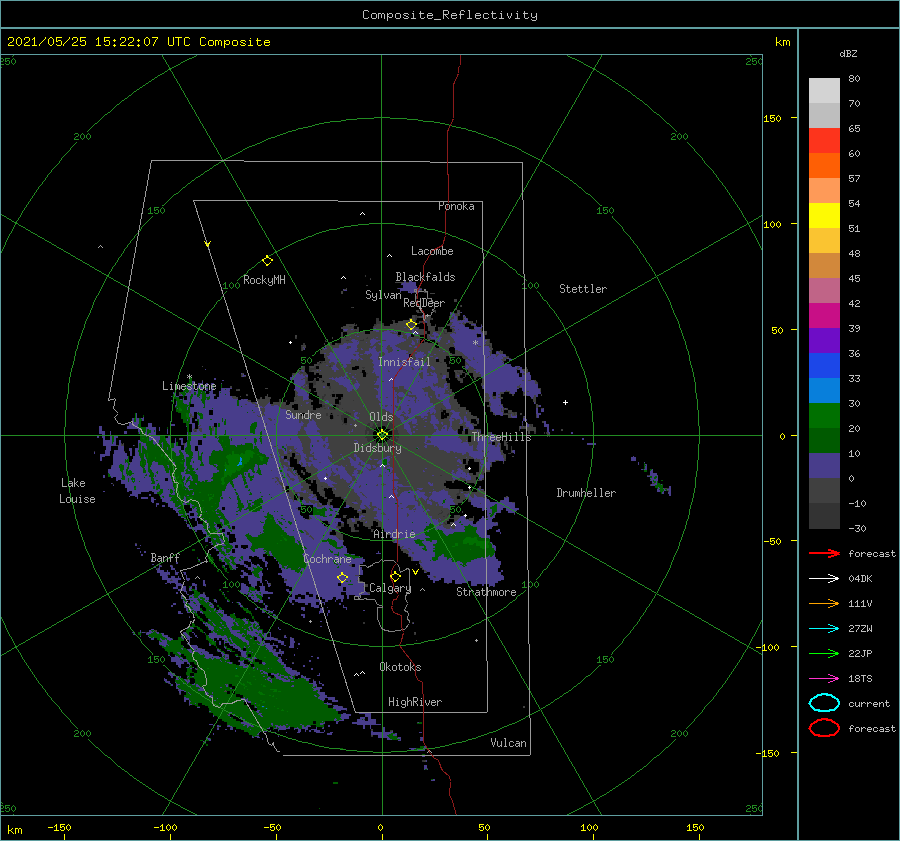Select the 36 dBZ purple color swatch
The image size is (900, 841).
coord(824,341)
